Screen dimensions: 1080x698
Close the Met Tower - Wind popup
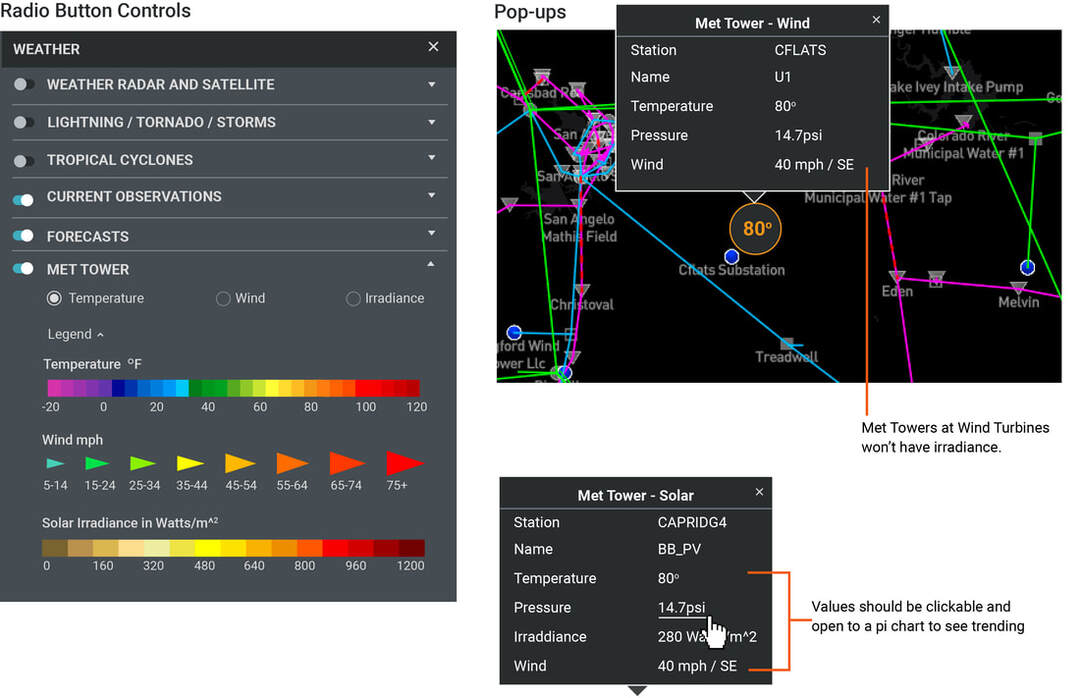pyautogui.click(x=876, y=20)
